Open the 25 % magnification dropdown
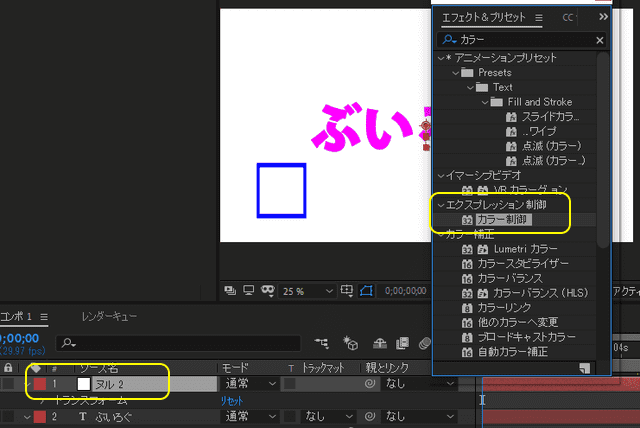The height and width of the screenshot is (428, 640). coord(307,291)
